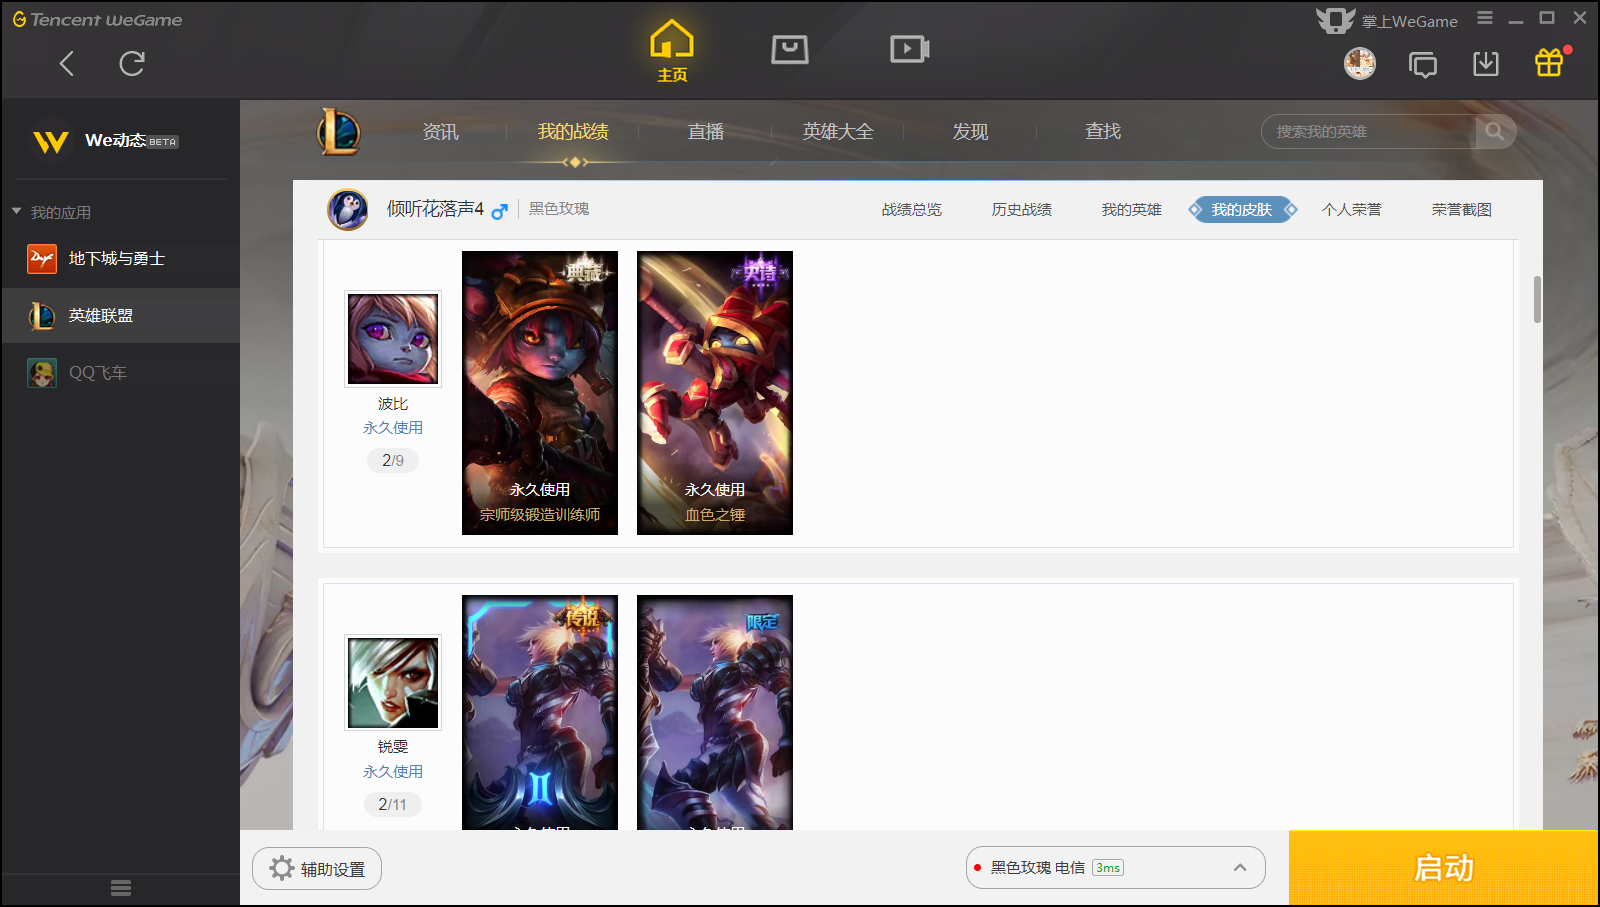Click the summoner name 倾听花落声4
The image size is (1600, 907).
(435, 209)
